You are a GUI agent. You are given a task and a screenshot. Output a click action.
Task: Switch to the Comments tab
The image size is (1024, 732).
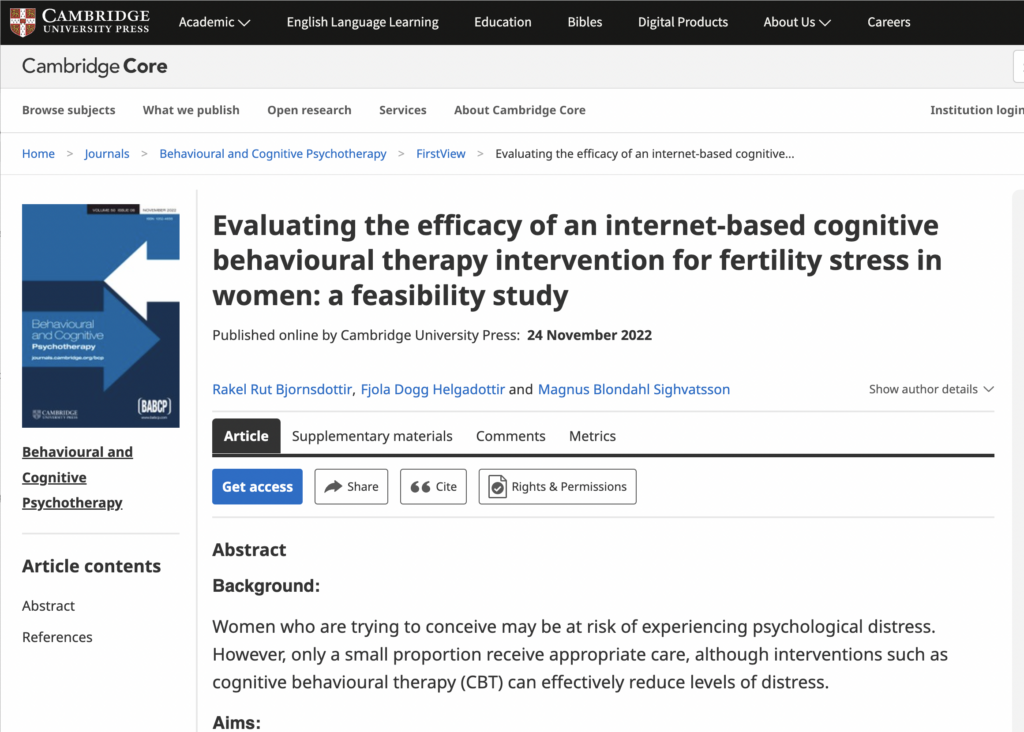click(x=511, y=436)
